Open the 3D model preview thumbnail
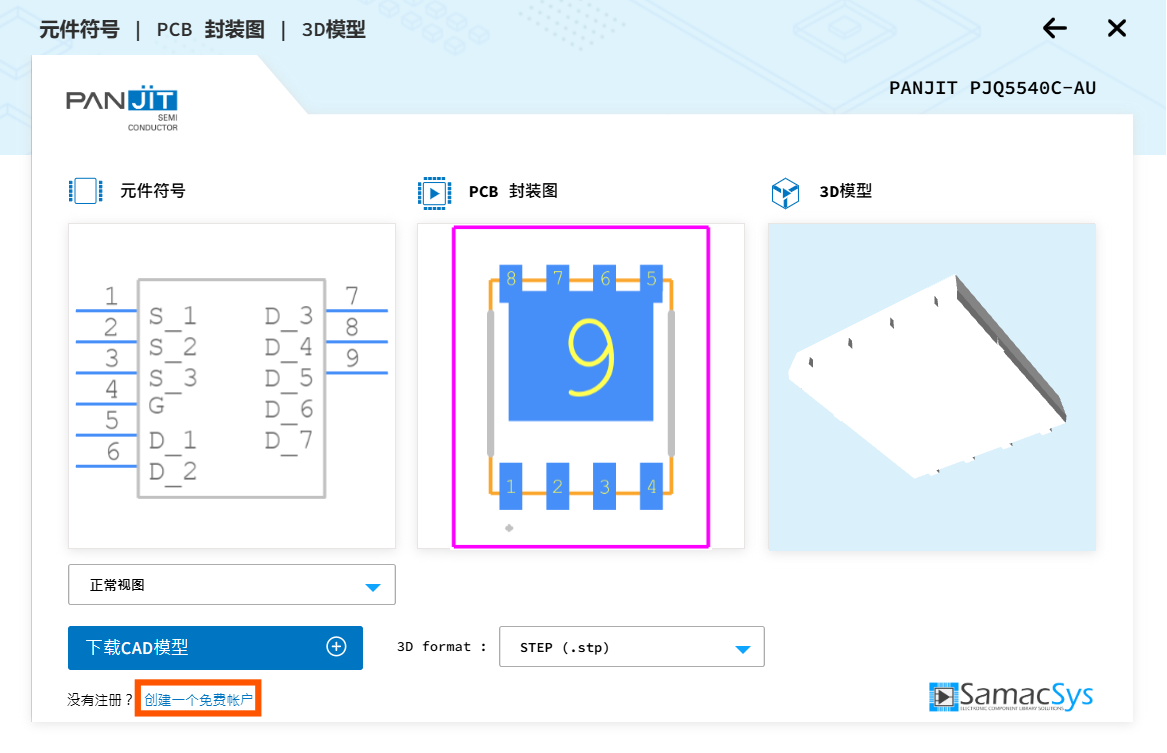This screenshot has width=1167, height=753. [932, 387]
